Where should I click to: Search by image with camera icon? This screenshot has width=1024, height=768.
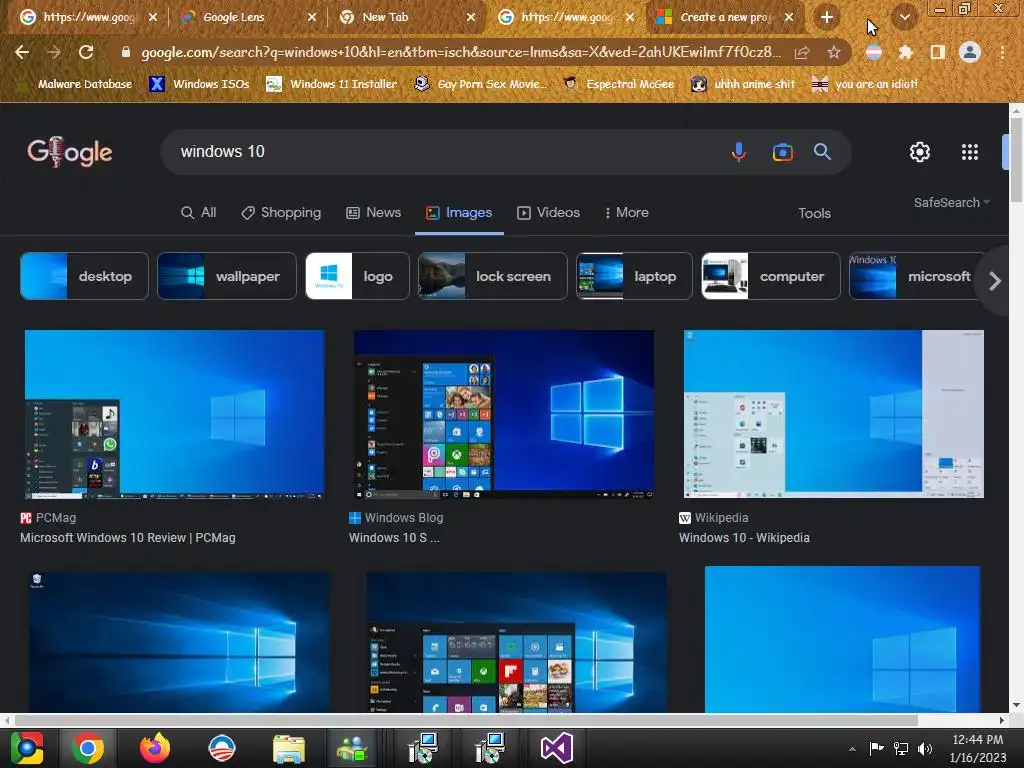(x=782, y=152)
